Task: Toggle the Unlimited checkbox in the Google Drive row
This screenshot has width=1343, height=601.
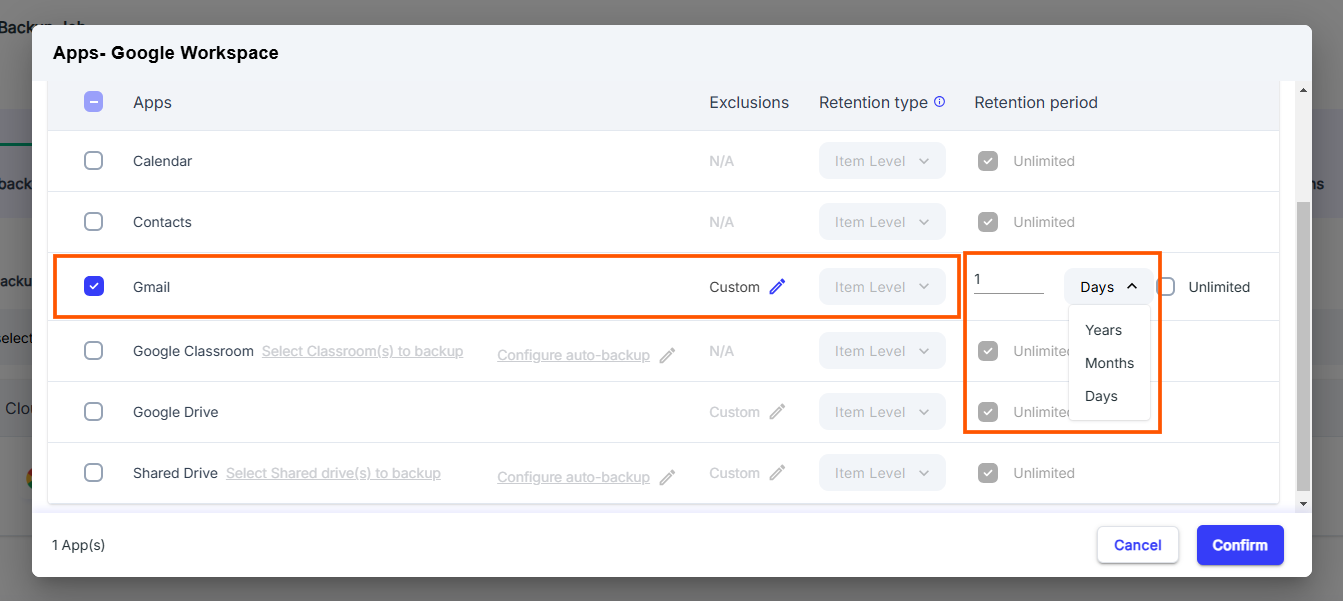Action: tap(988, 412)
